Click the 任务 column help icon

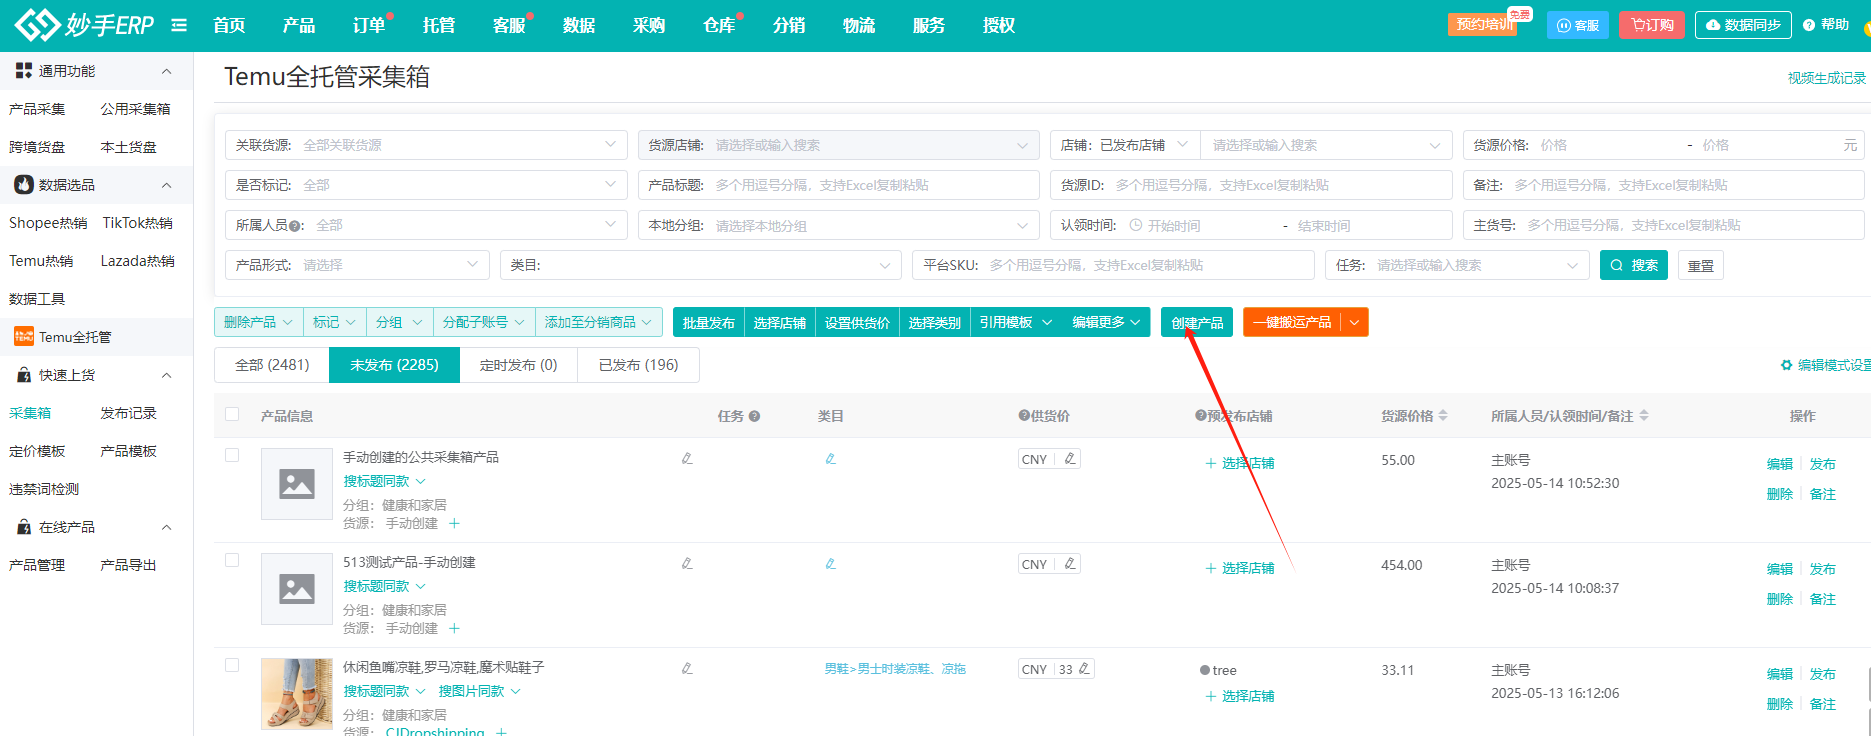coord(754,416)
